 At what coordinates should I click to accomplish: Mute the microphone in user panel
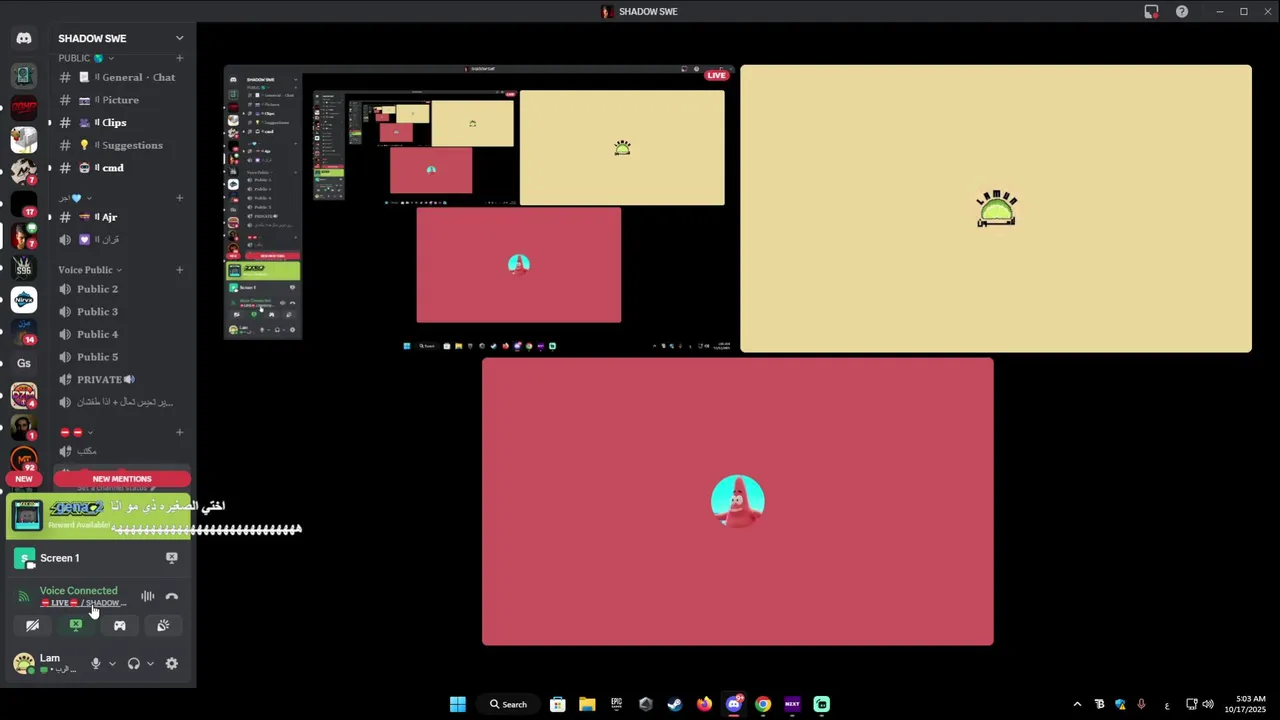coord(96,663)
